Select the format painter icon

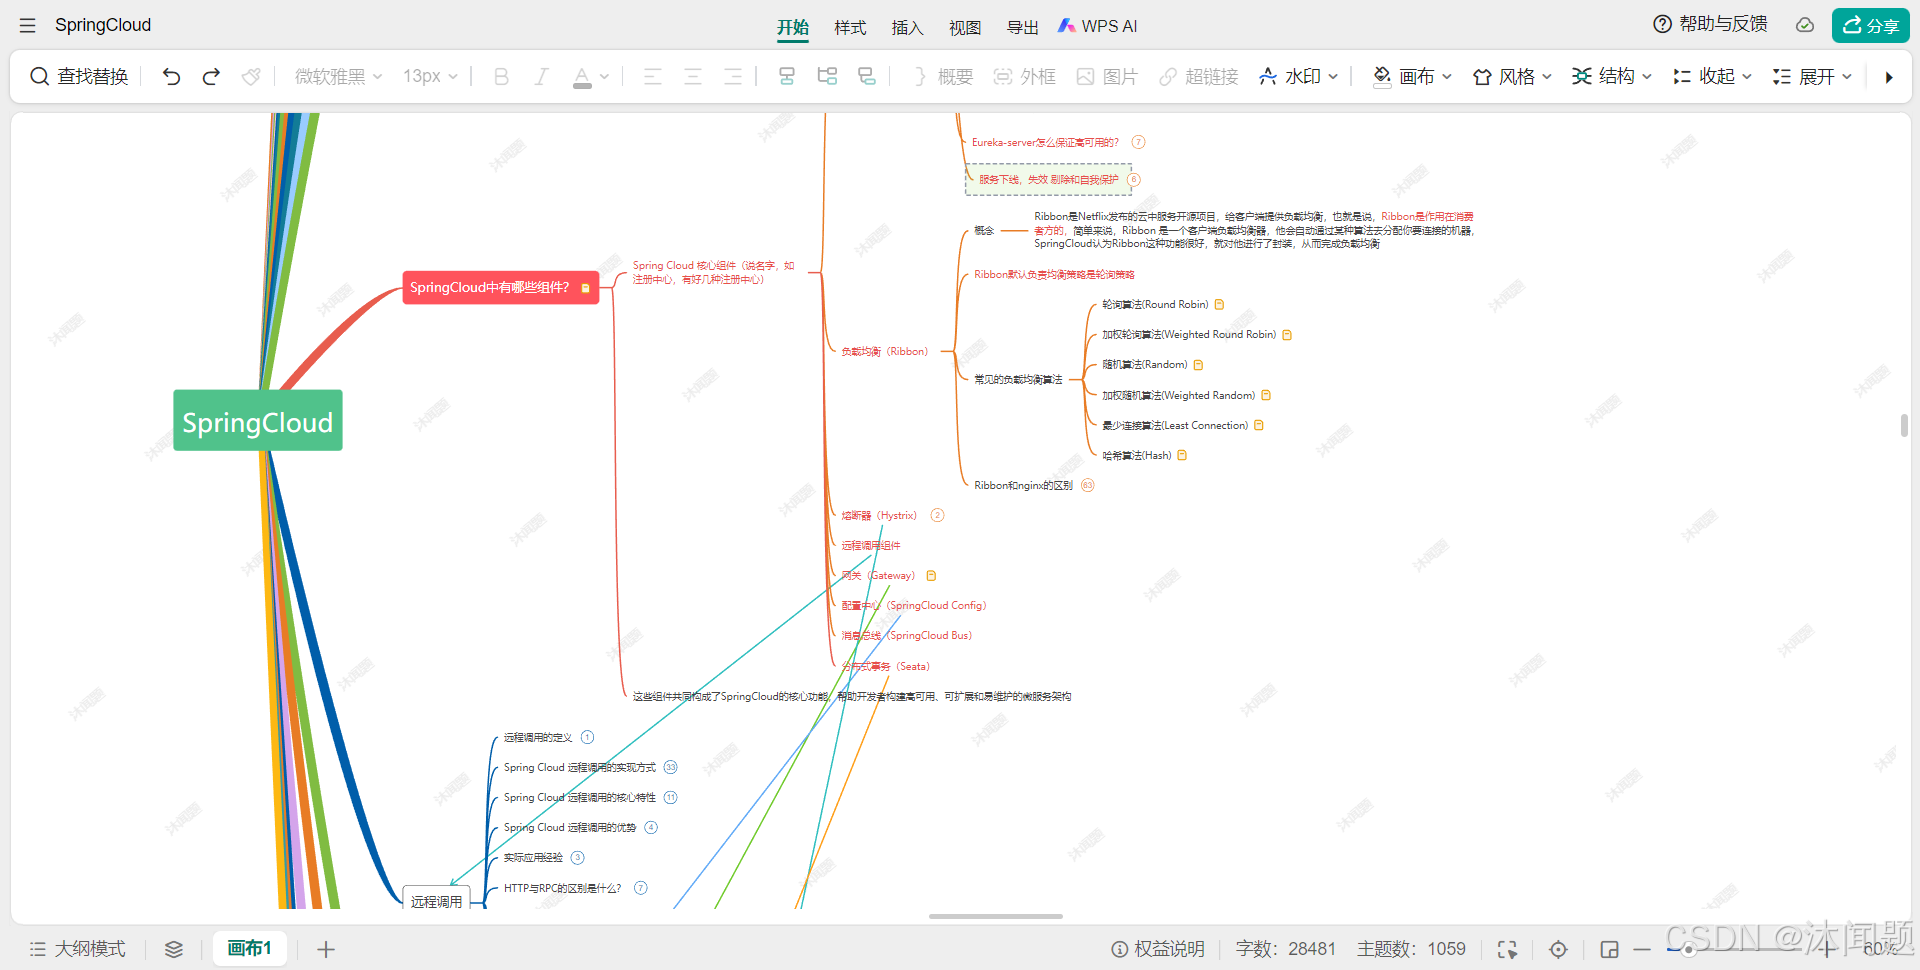(251, 77)
